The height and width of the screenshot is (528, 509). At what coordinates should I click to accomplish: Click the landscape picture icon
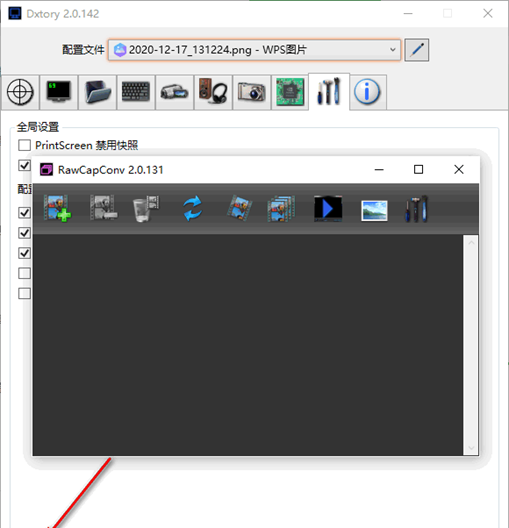(374, 211)
